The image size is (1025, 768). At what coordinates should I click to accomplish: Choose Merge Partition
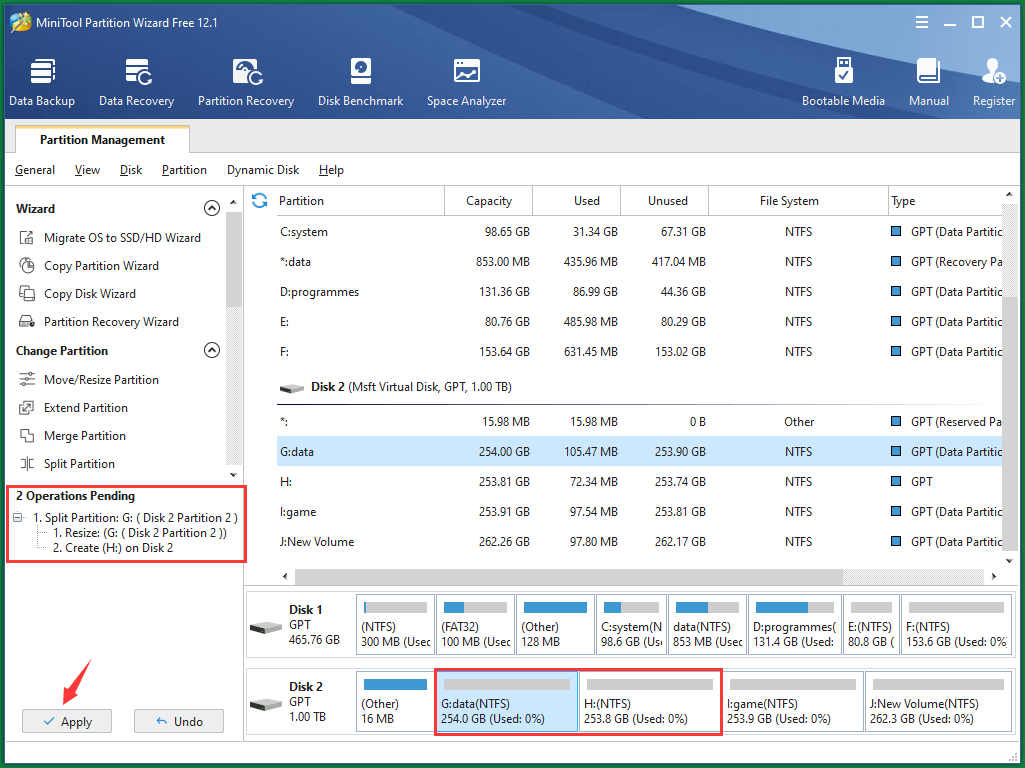[84, 436]
